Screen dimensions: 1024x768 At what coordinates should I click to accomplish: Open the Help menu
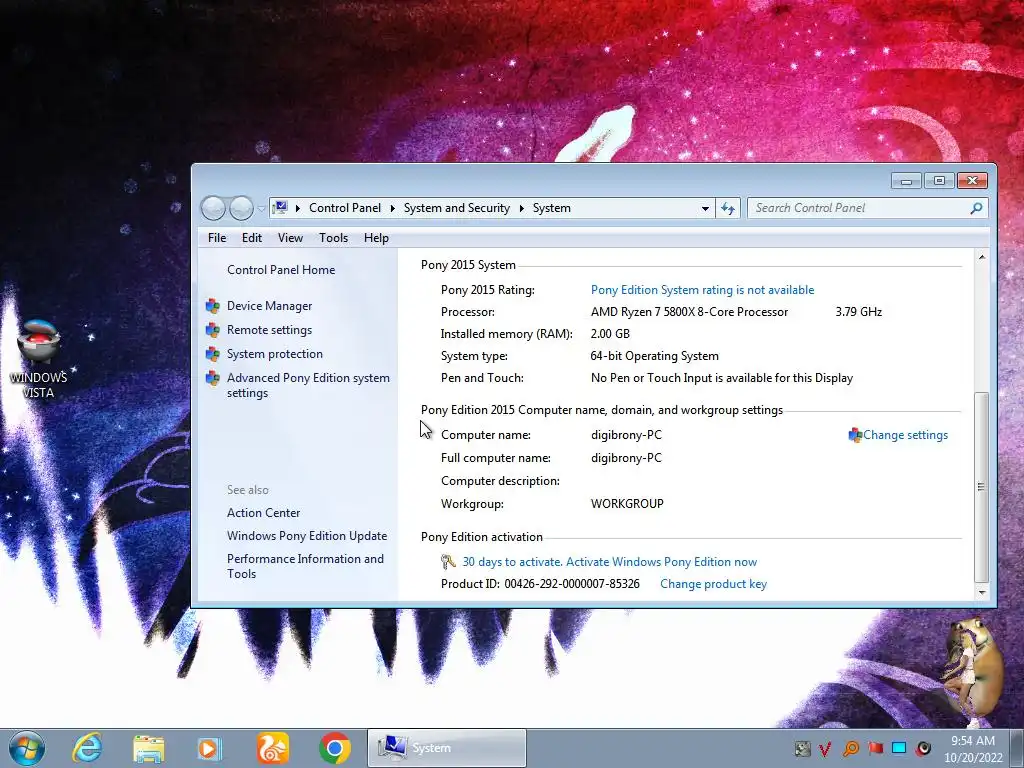(x=376, y=238)
